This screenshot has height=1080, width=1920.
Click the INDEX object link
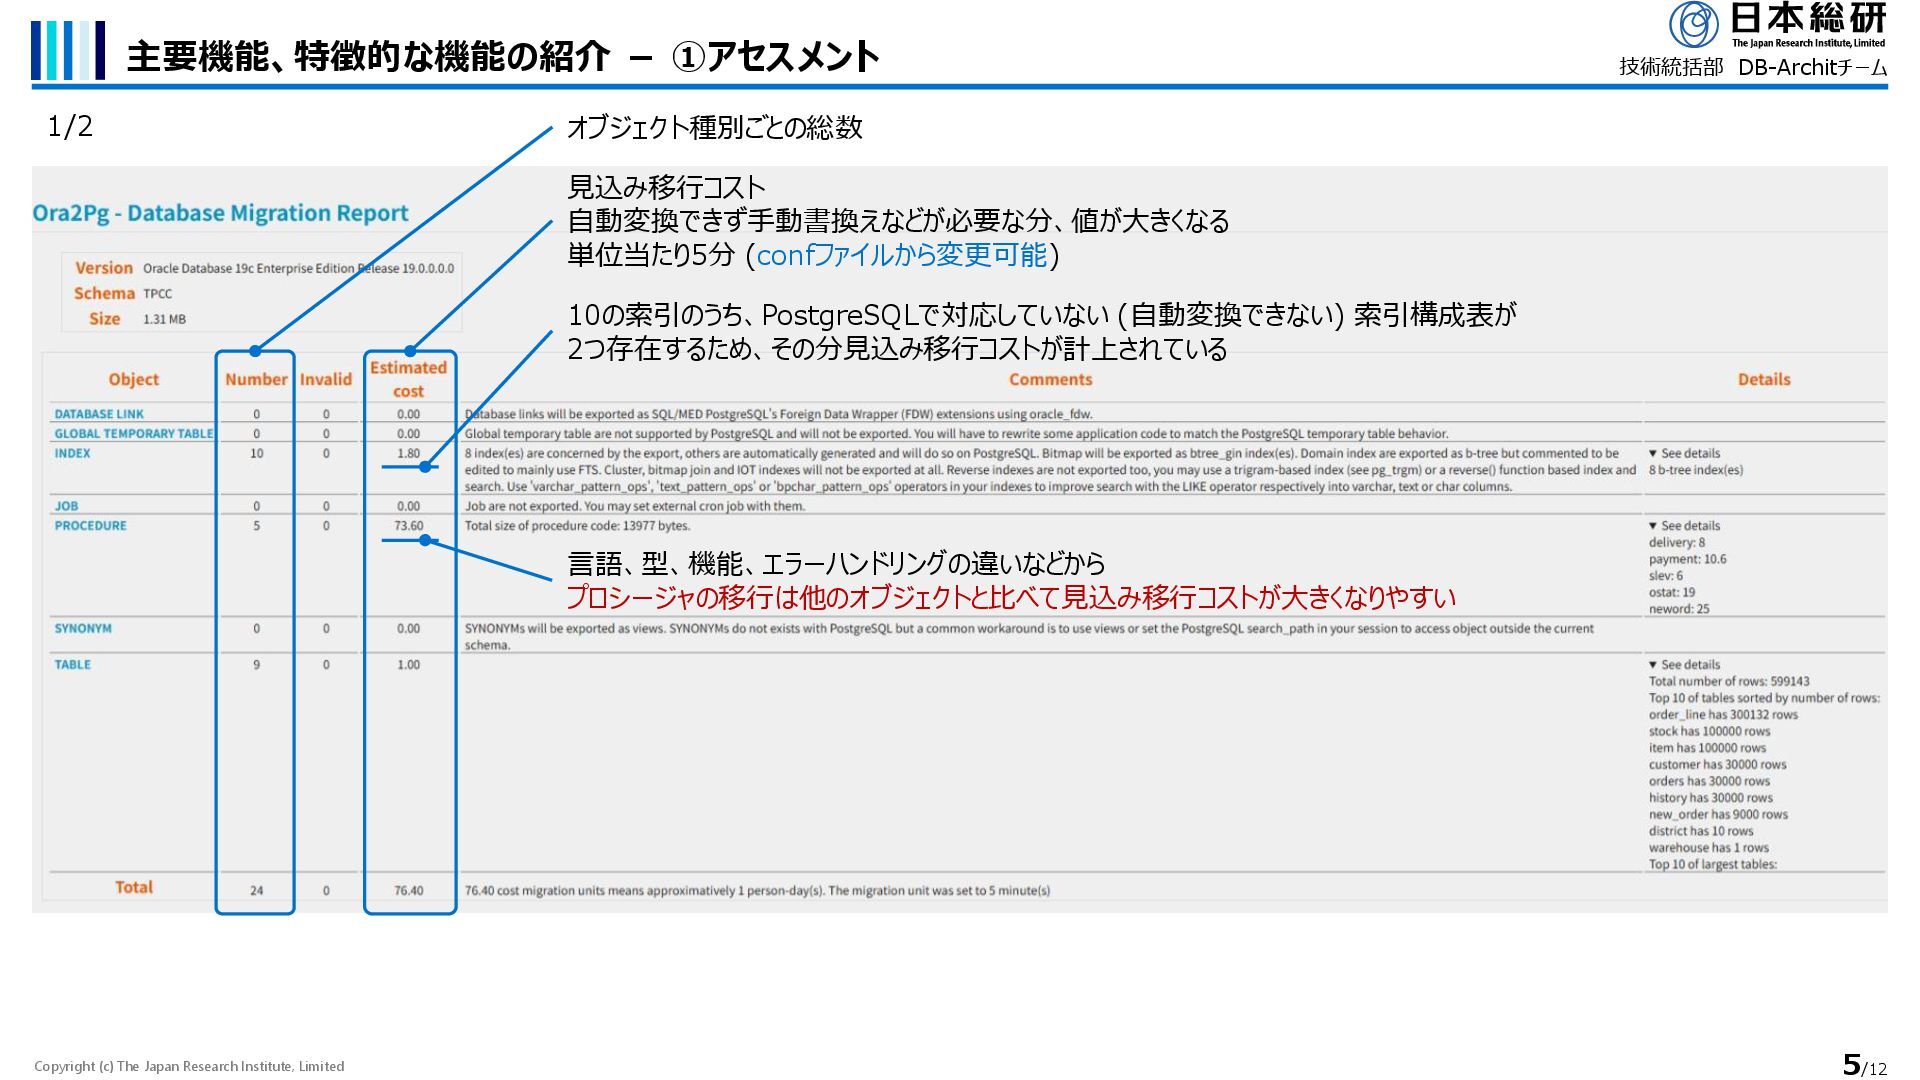click(x=72, y=454)
